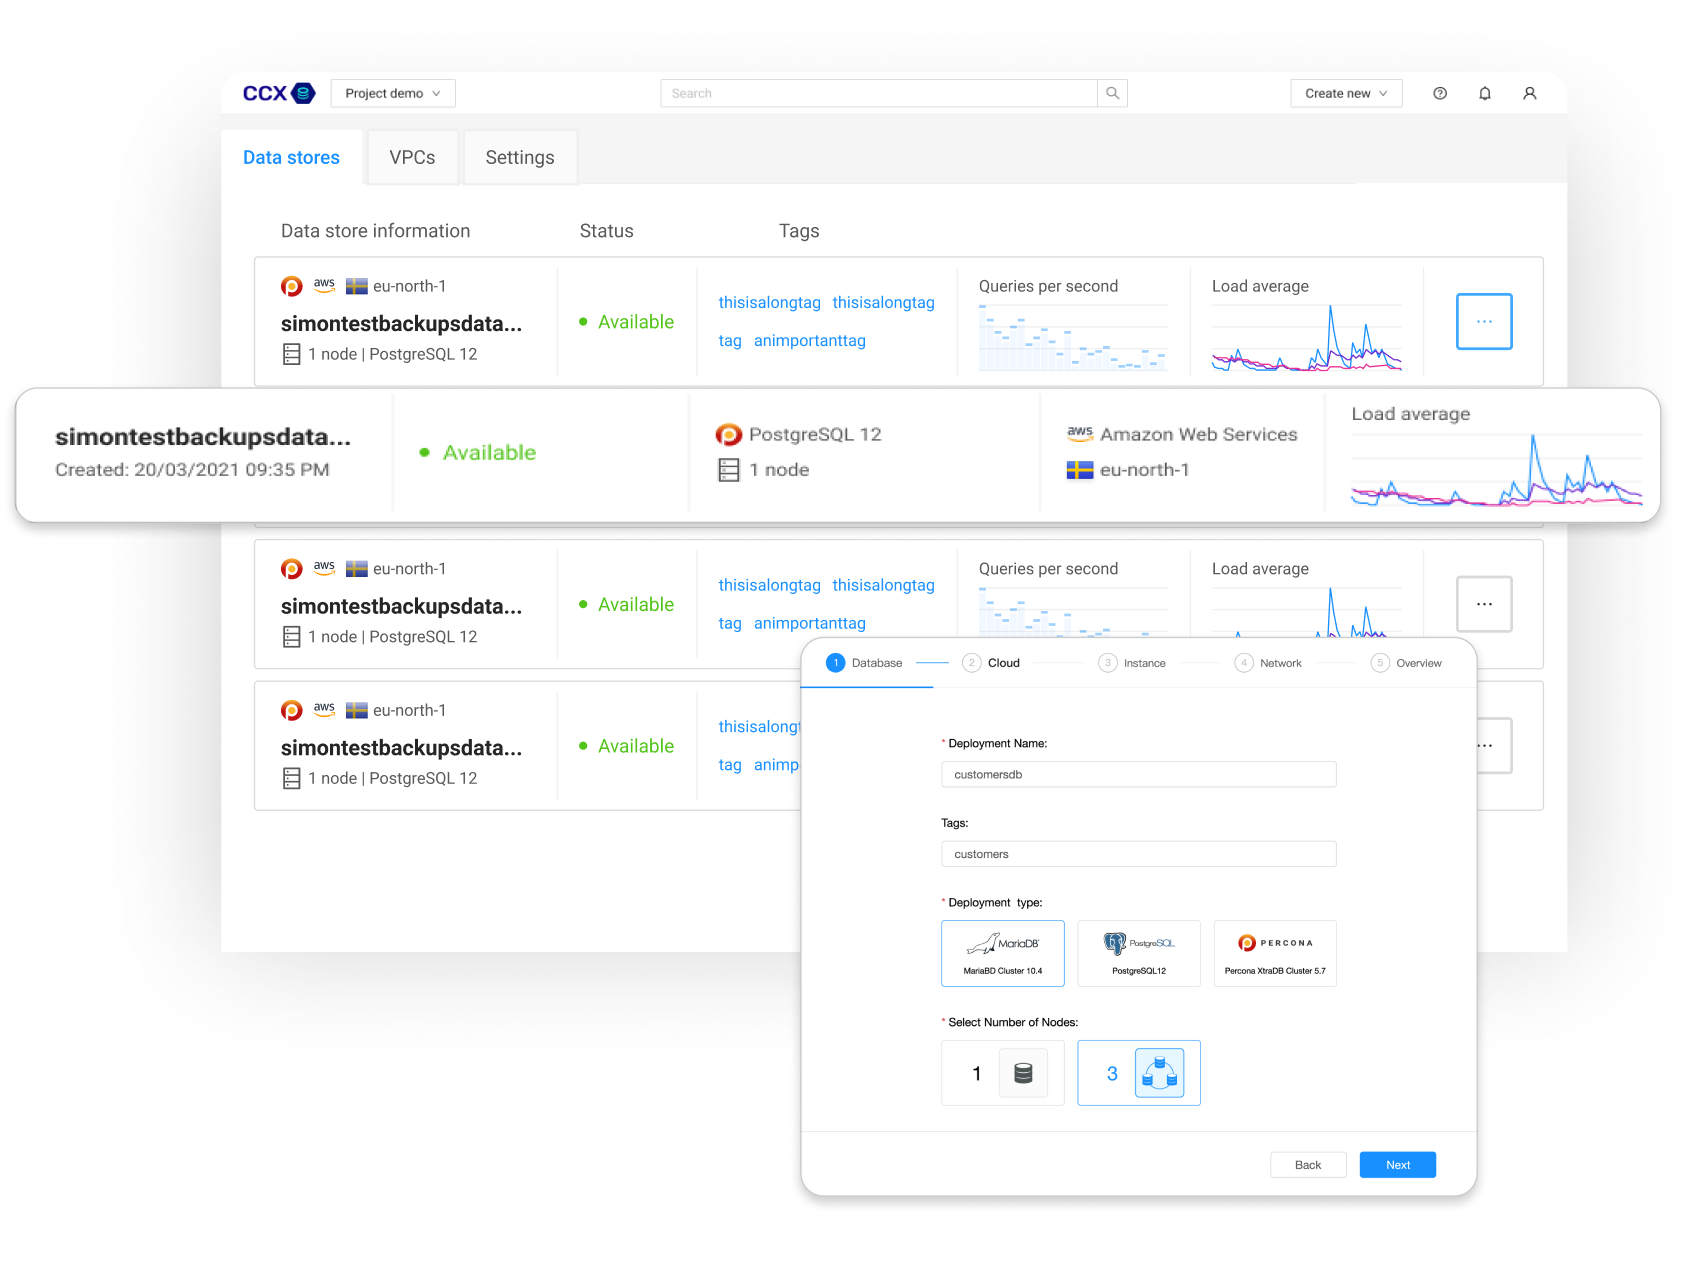This screenshot has height=1262, width=1707.
Task: Select the Percona XtraDB Cluster 5.7 option
Action: (1275, 953)
